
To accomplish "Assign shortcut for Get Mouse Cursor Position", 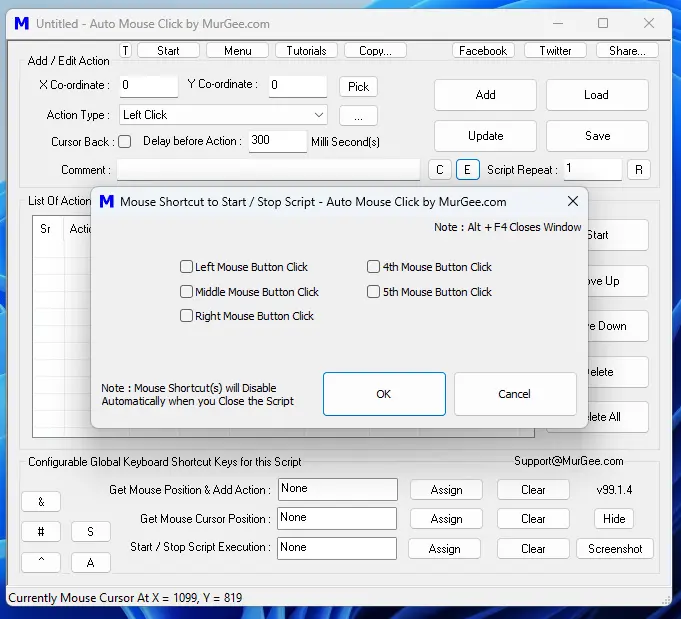I will (446, 519).
